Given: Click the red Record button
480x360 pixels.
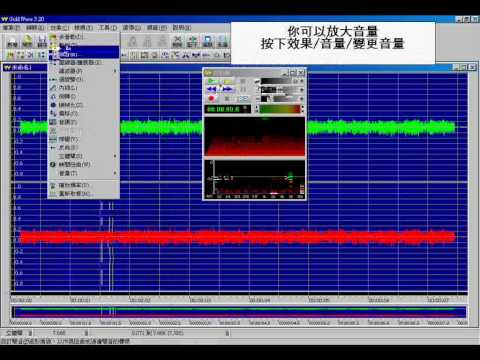Looking at the screenshot, I should click(212, 99).
